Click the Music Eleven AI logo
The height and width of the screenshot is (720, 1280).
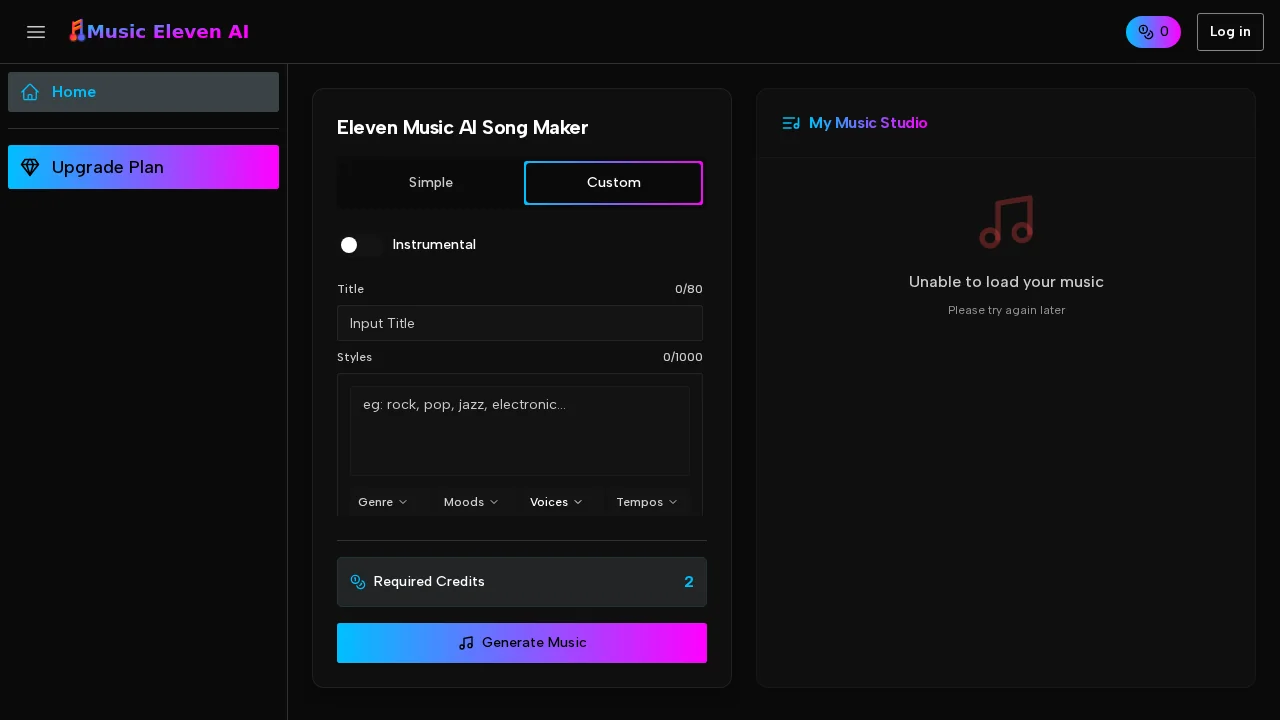158,31
